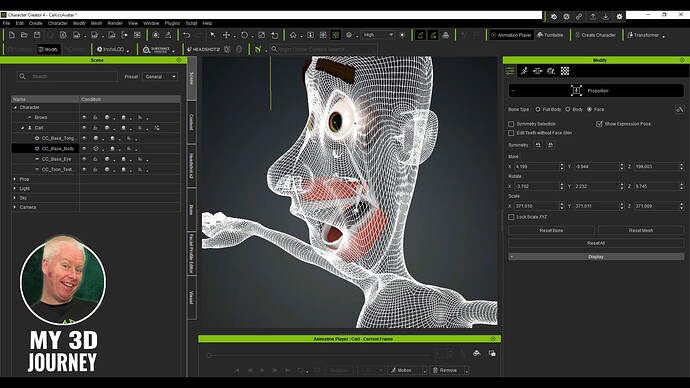The image size is (690, 388).
Task: Click the New Project file icon
Action: tap(12, 35)
